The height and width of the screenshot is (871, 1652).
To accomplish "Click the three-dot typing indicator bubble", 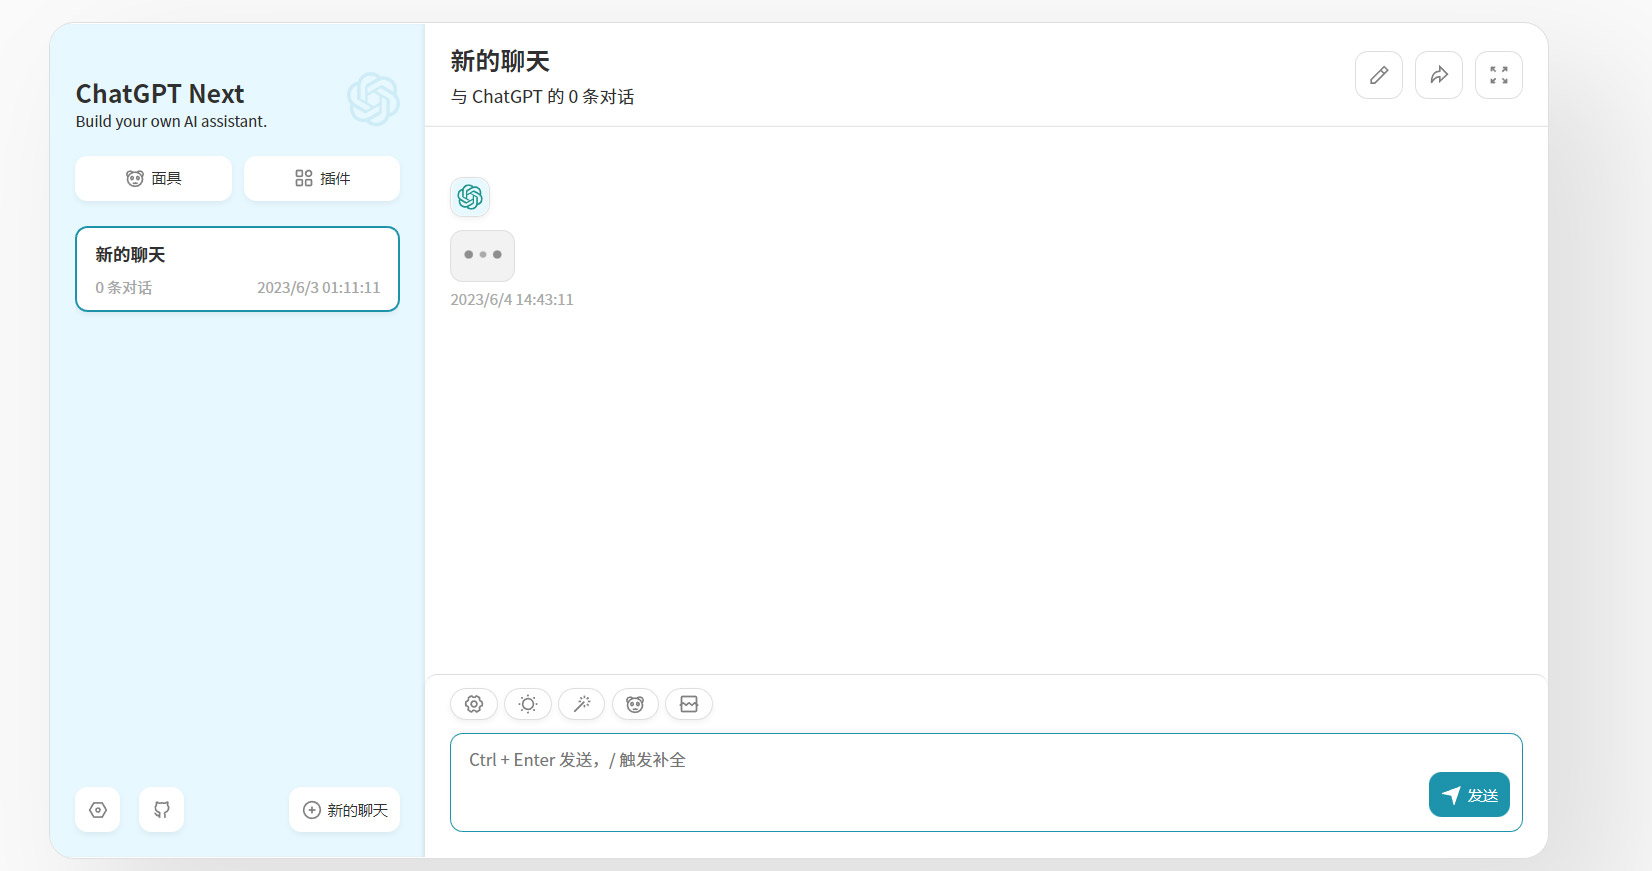I will 482,255.
